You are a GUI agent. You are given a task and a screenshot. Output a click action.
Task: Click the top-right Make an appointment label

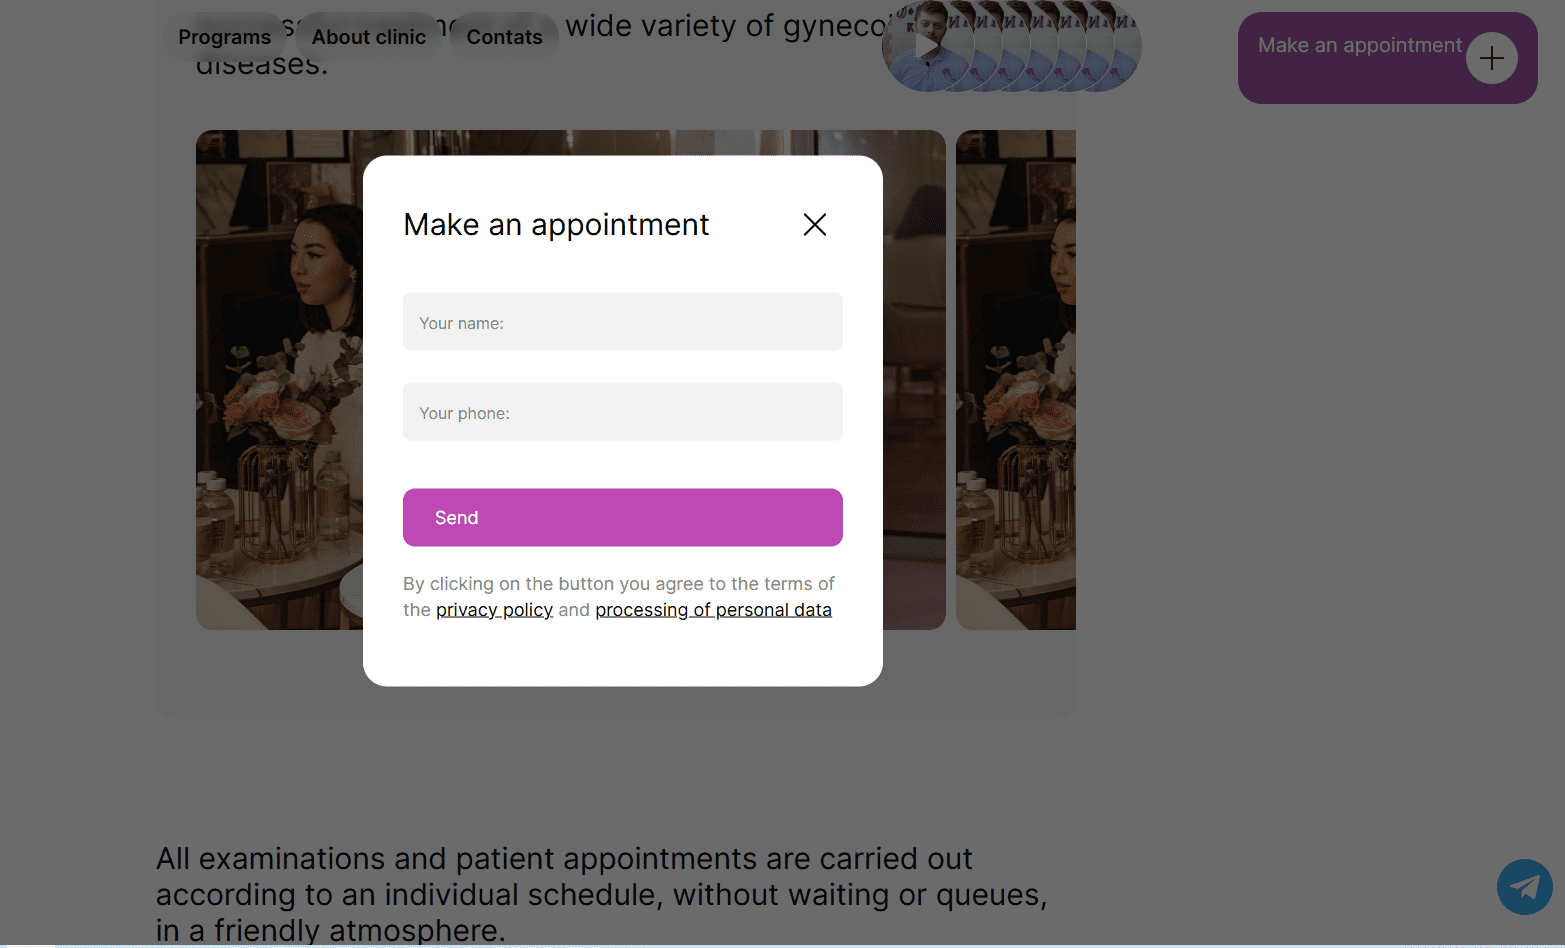1359,46
